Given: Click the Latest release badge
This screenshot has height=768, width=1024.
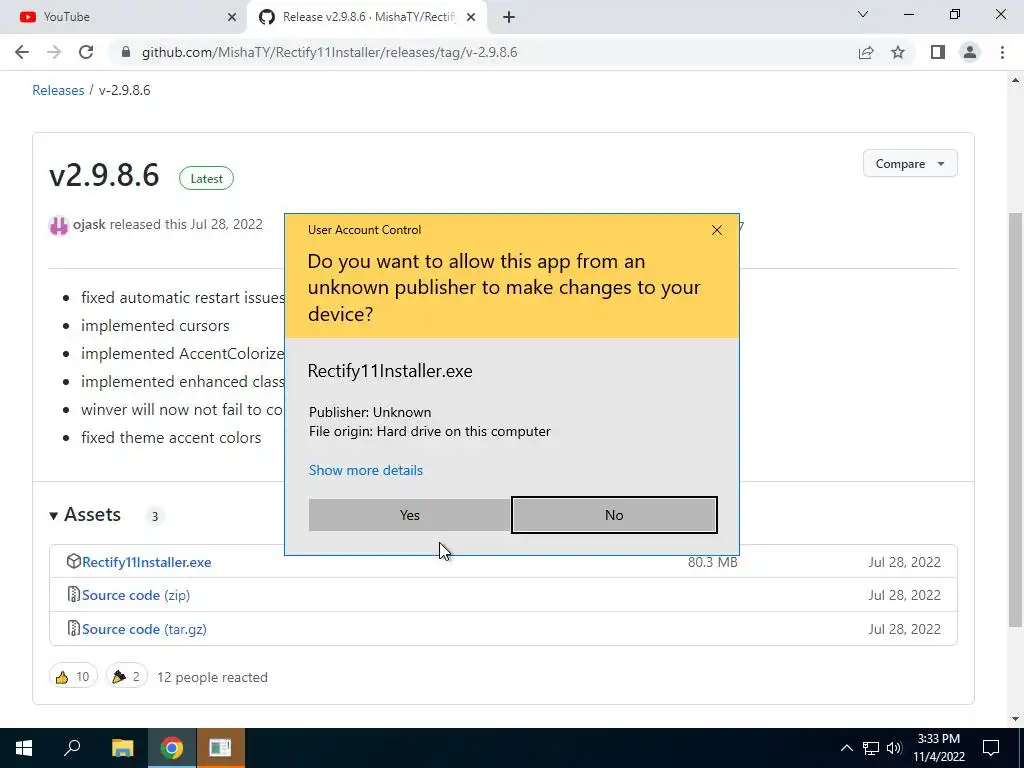Looking at the screenshot, I should pos(206,178).
